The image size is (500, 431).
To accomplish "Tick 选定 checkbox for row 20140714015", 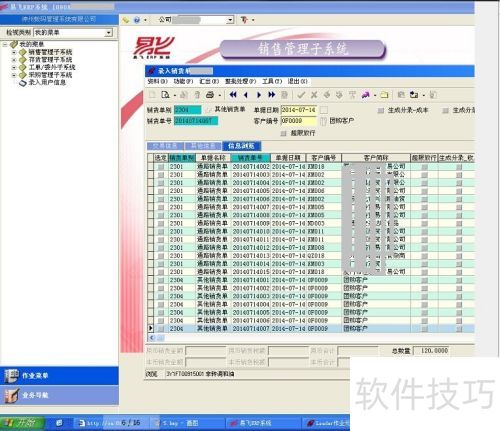I will [161, 272].
